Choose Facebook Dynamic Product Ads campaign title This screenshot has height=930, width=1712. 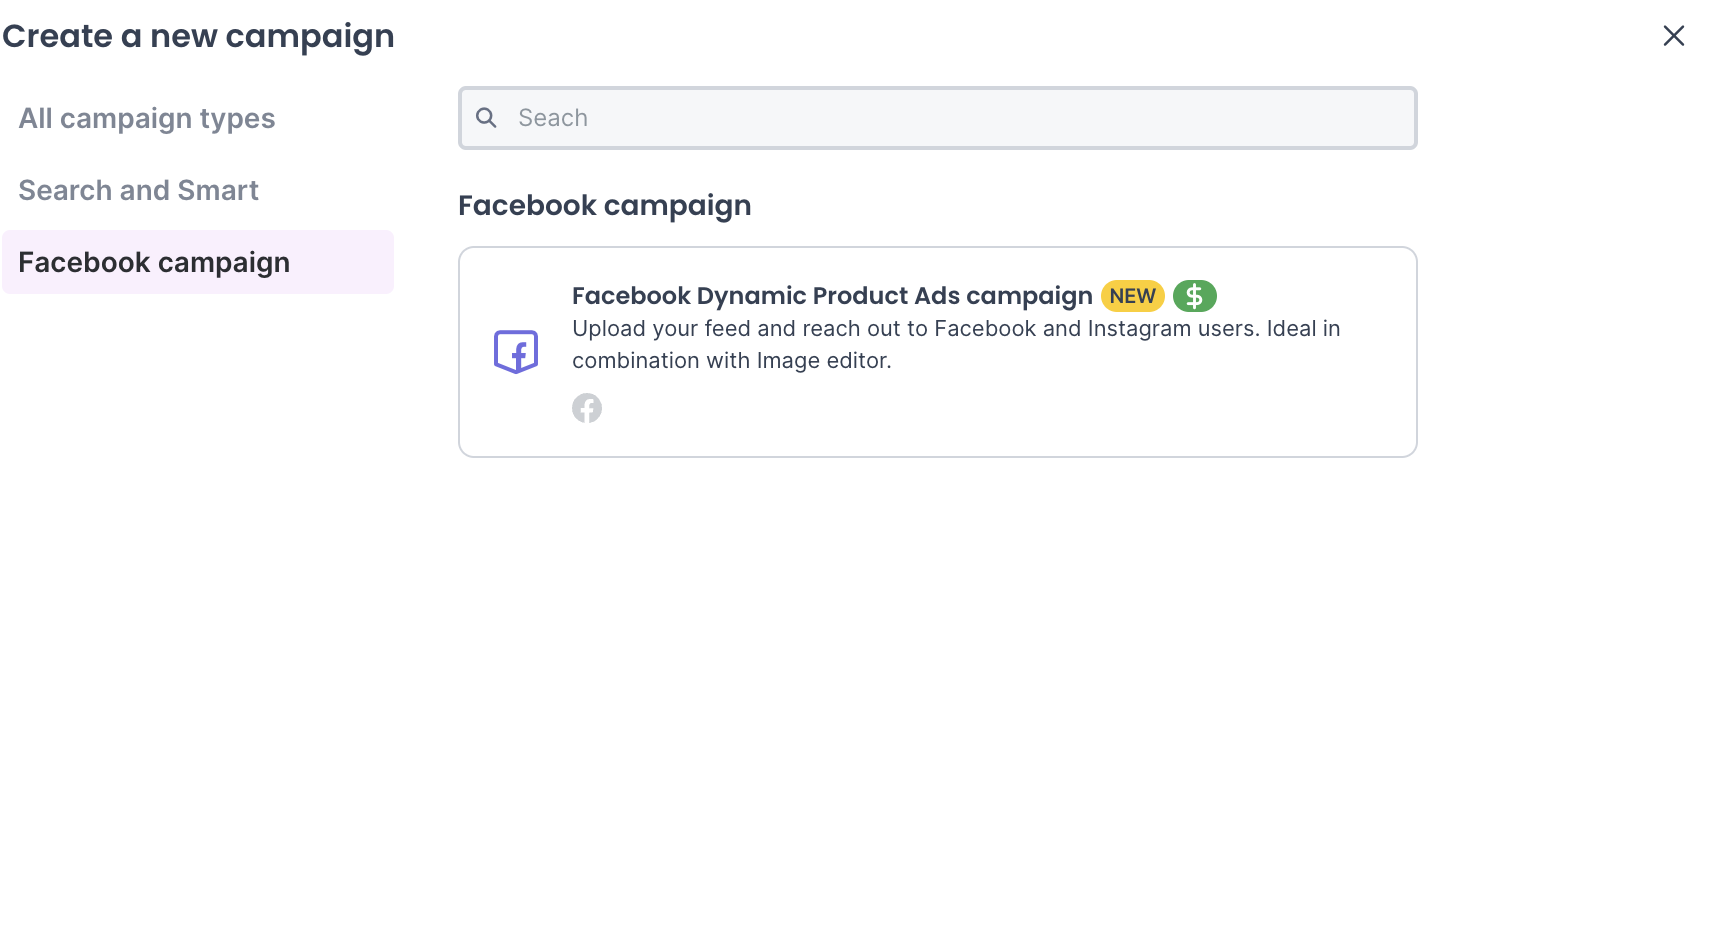point(831,296)
